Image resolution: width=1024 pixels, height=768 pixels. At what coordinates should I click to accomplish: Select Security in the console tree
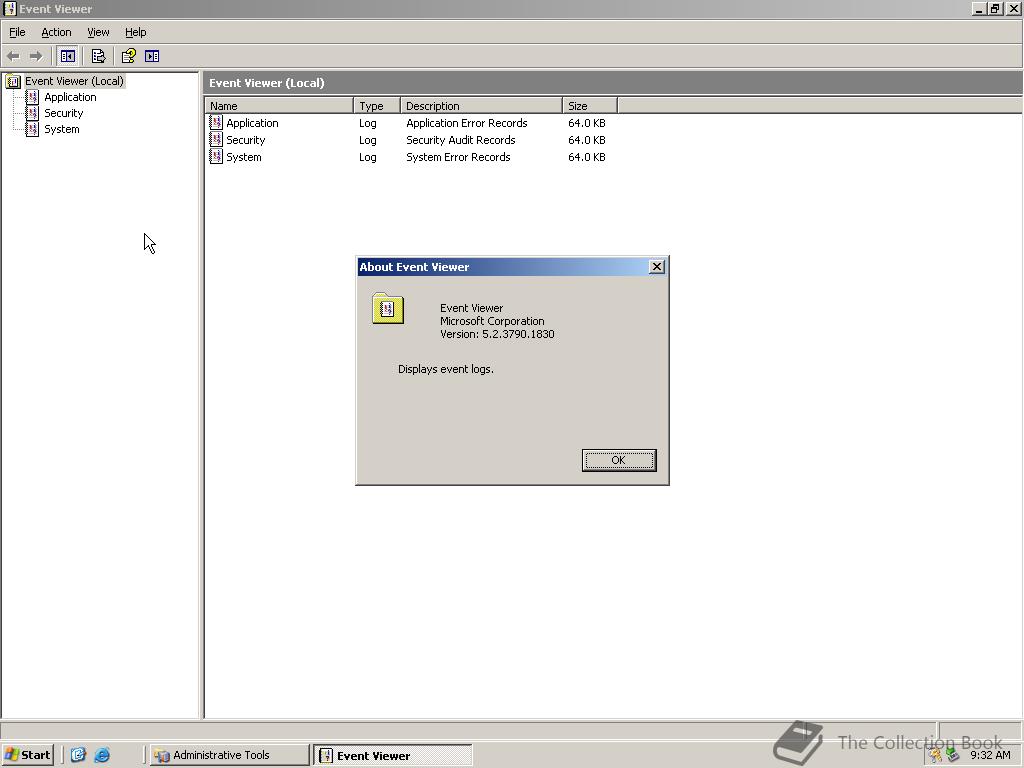(x=63, y=113)
